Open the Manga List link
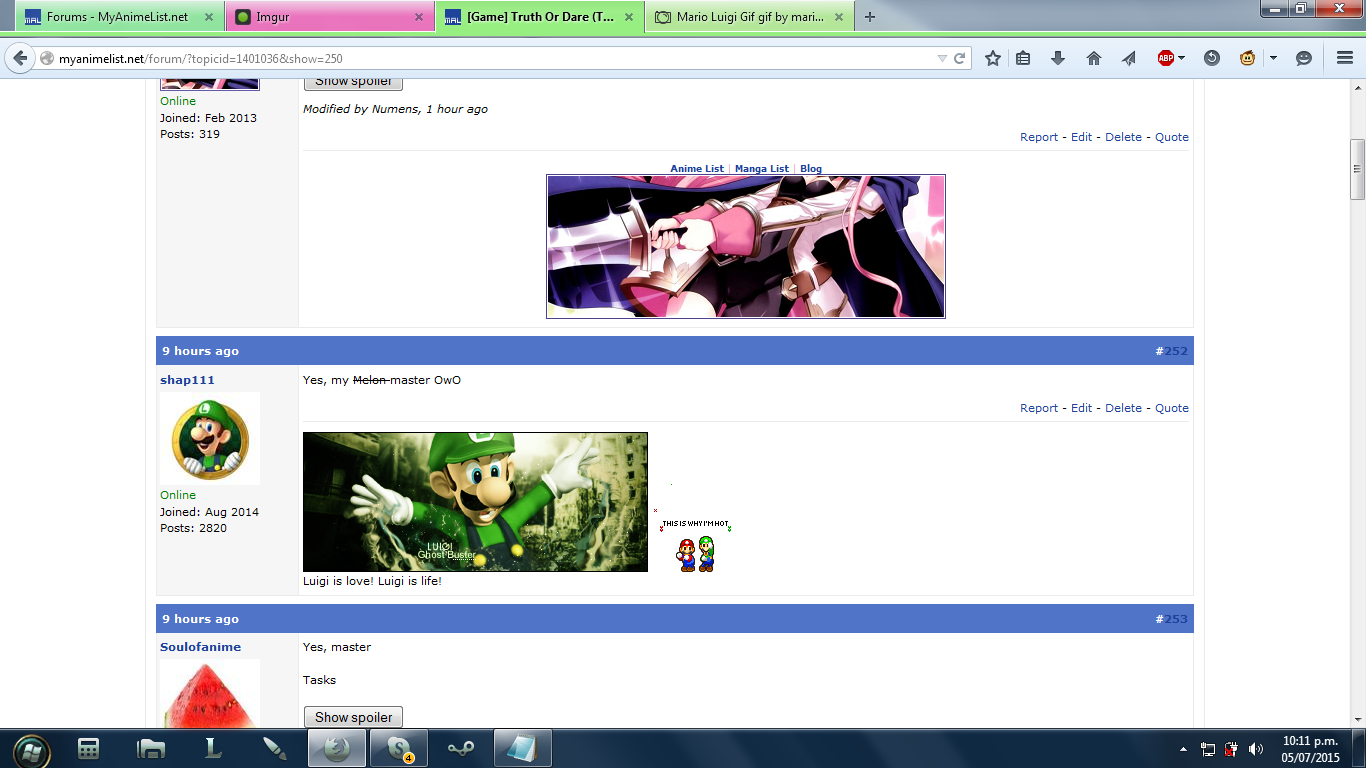The height and width of the screenshot is (768, 1366). (761, 169)
